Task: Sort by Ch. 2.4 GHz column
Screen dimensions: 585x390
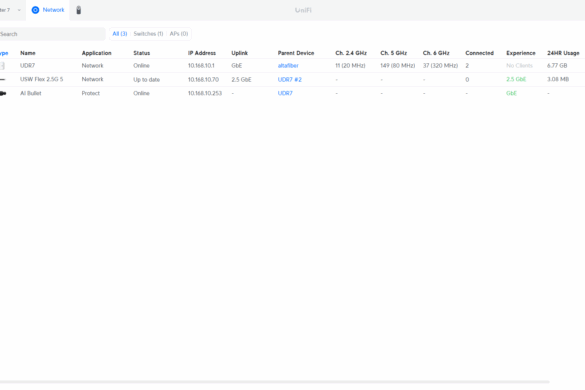Action: coord(351,53)
